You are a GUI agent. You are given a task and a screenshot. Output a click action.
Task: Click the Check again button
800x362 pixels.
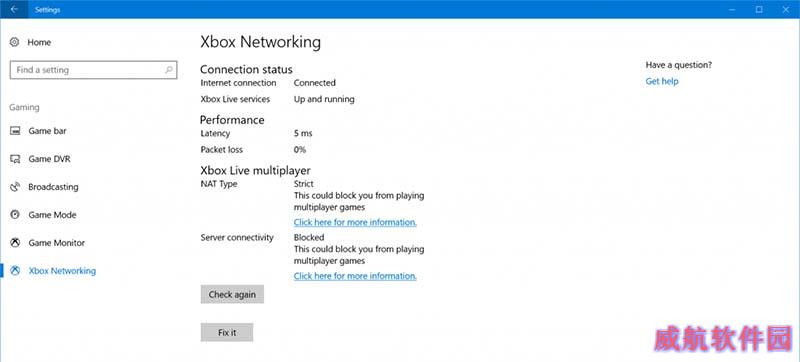coord(232,294)
